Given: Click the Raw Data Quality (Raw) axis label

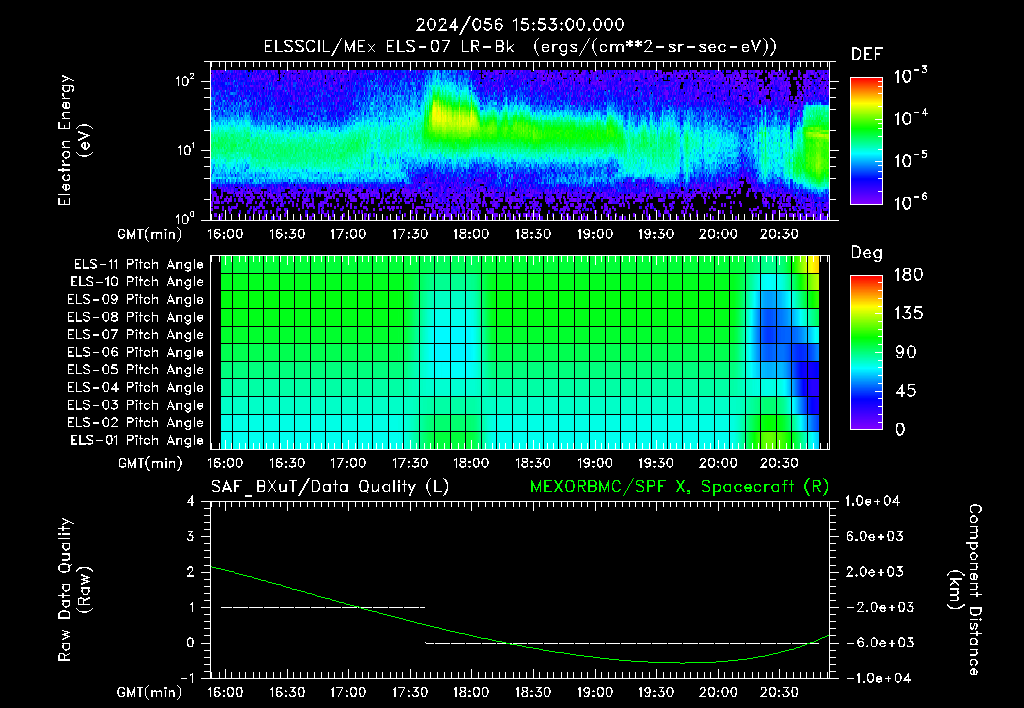Looking at the screenshot, I should (x=74, y=590).
